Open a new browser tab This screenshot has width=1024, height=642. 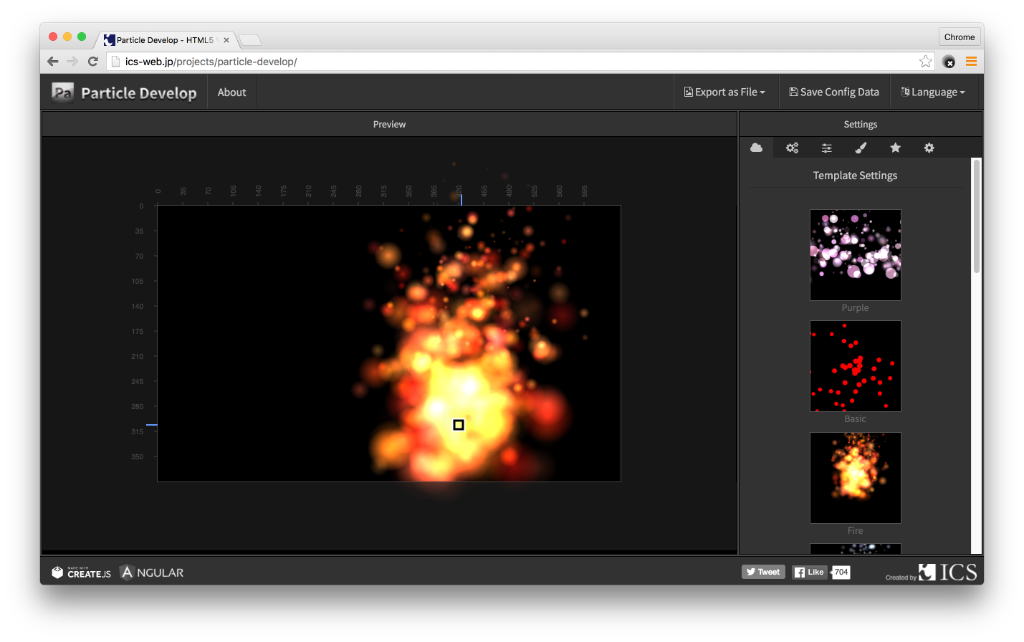tap(249, 40)
